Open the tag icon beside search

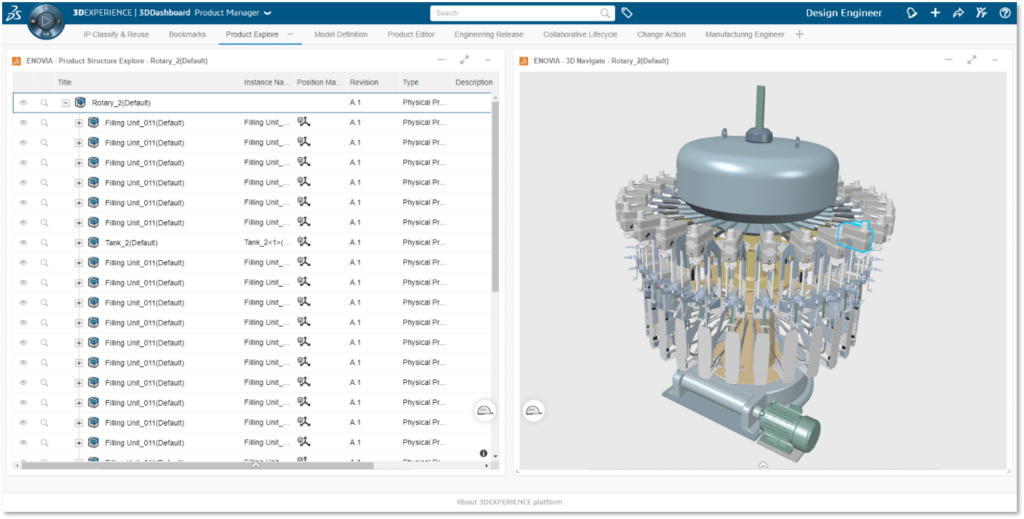(626, 13)
